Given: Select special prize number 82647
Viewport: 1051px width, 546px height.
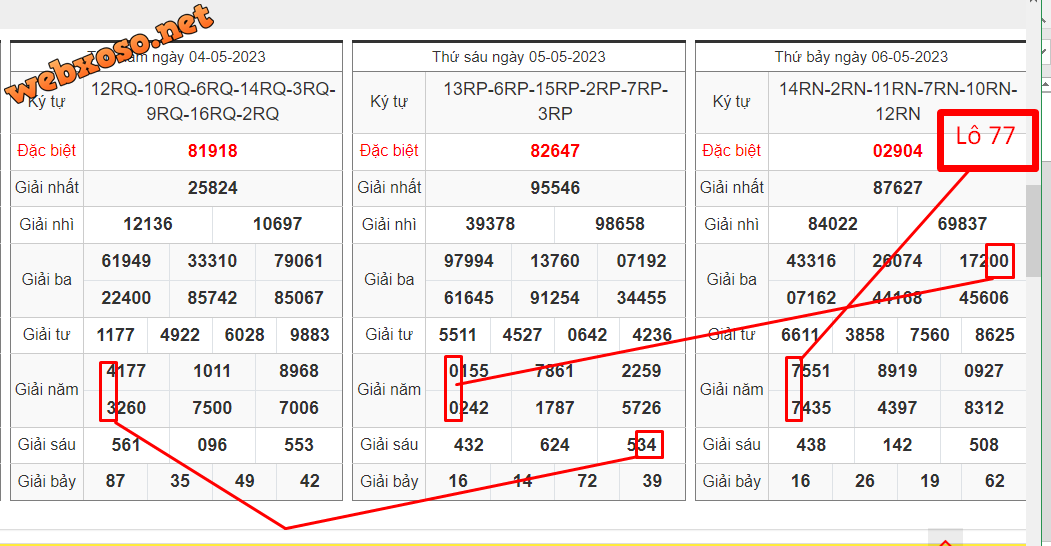Looking at the screenshot, I should pos(554,151).
